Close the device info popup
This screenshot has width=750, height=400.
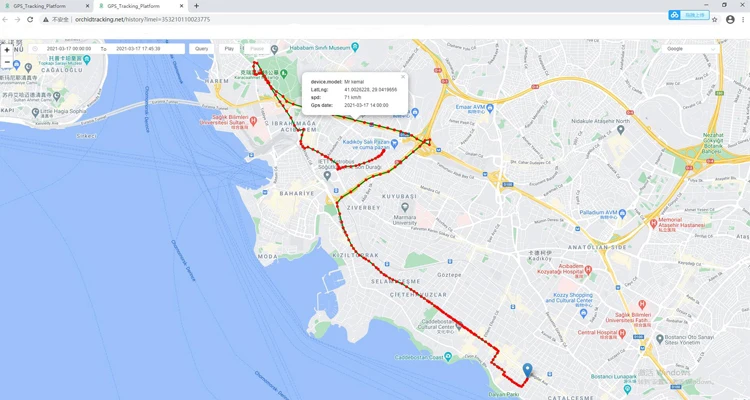coord(403,77)
